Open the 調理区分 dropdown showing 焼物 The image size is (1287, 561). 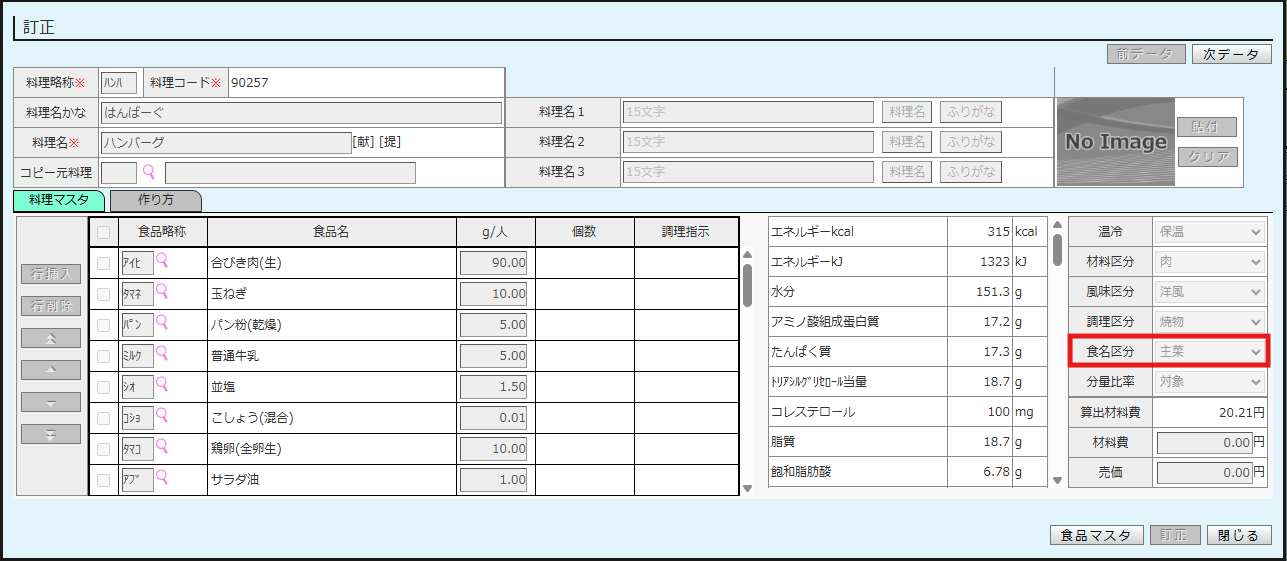coord(1209,322)
